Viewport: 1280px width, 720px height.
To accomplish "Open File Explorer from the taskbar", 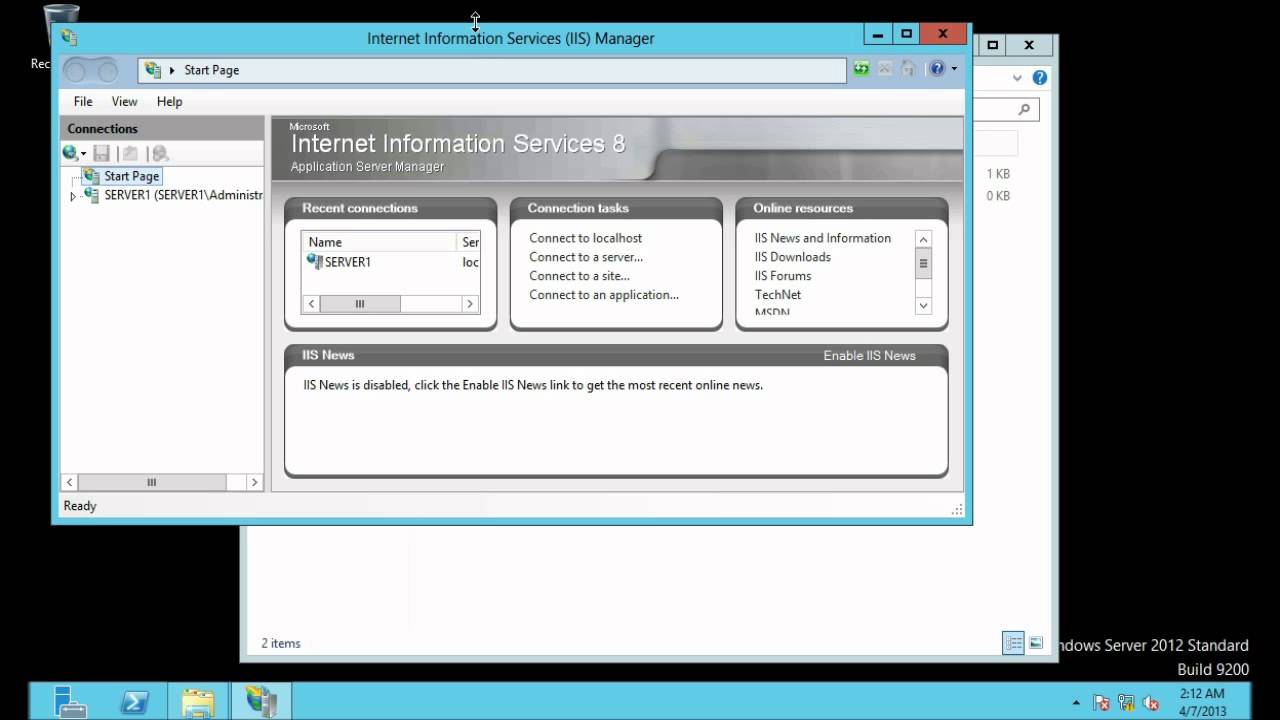I will (x=199, y=702).
